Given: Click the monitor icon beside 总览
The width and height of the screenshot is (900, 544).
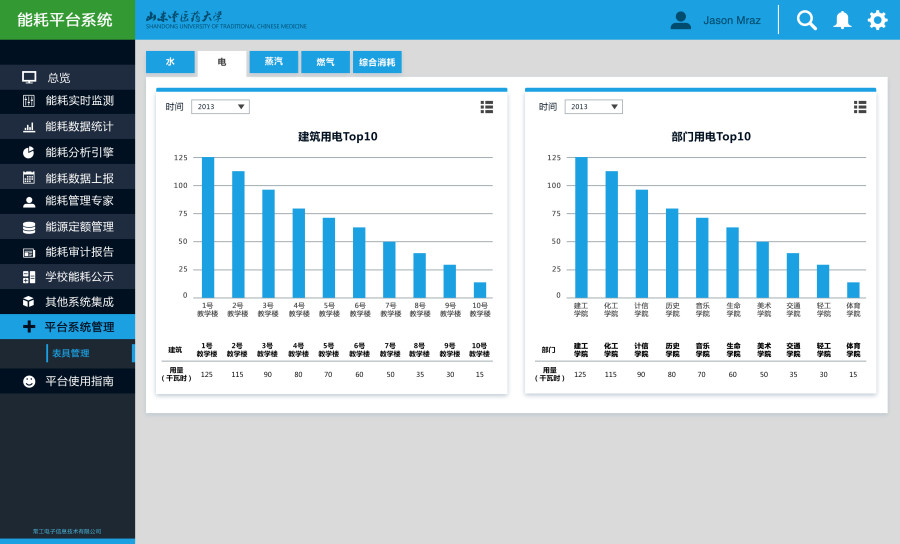Looking at the screenshot, I should 29,77.
